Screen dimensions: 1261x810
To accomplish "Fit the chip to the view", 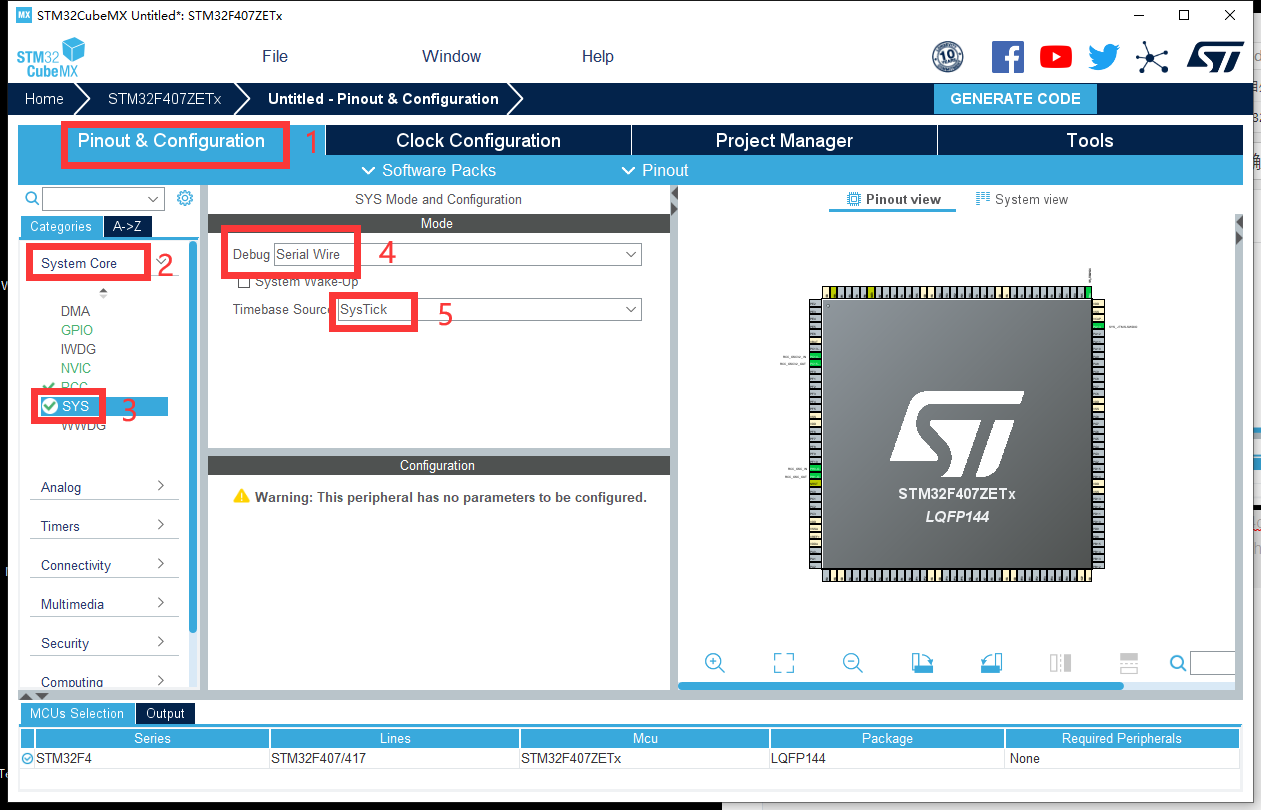I will point(784,662).
